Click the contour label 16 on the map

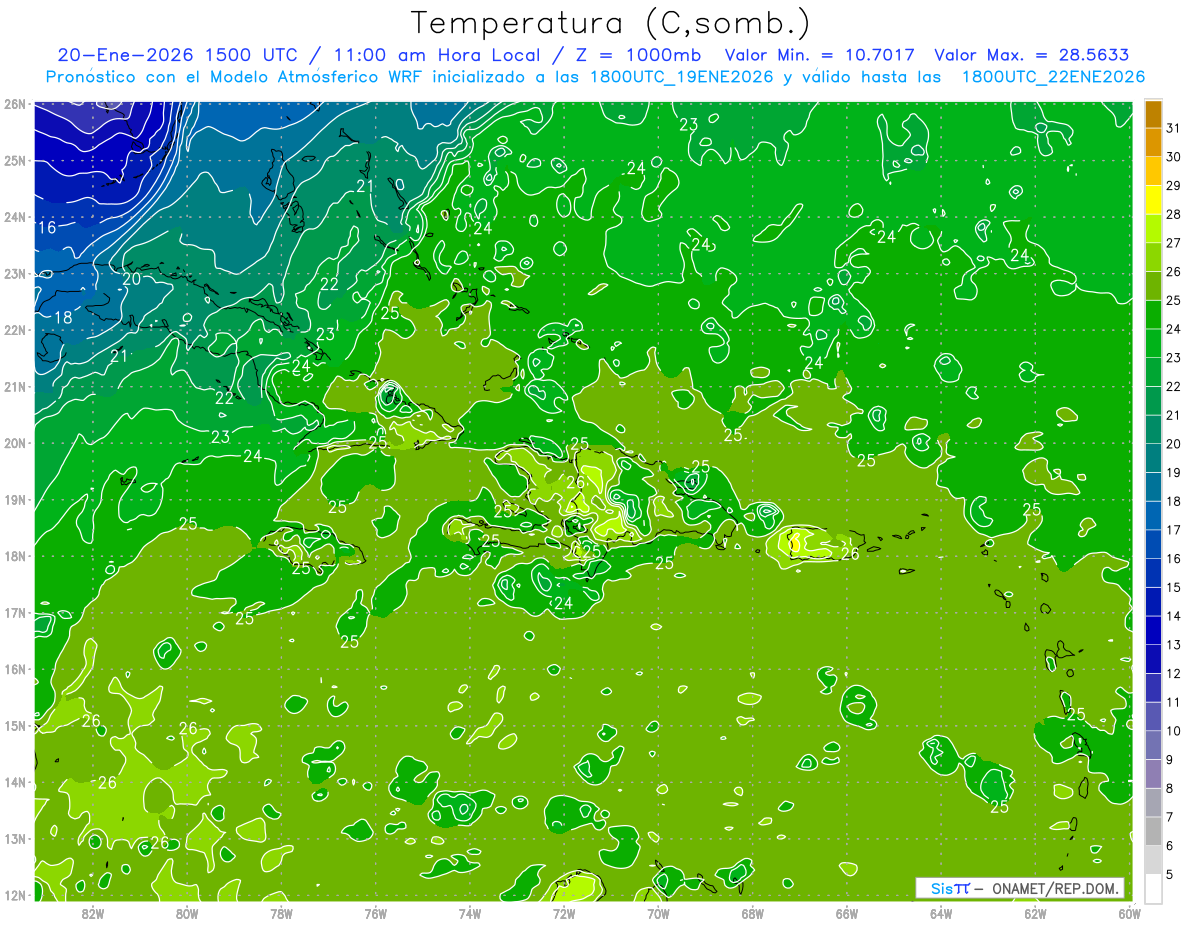point(47,228)
